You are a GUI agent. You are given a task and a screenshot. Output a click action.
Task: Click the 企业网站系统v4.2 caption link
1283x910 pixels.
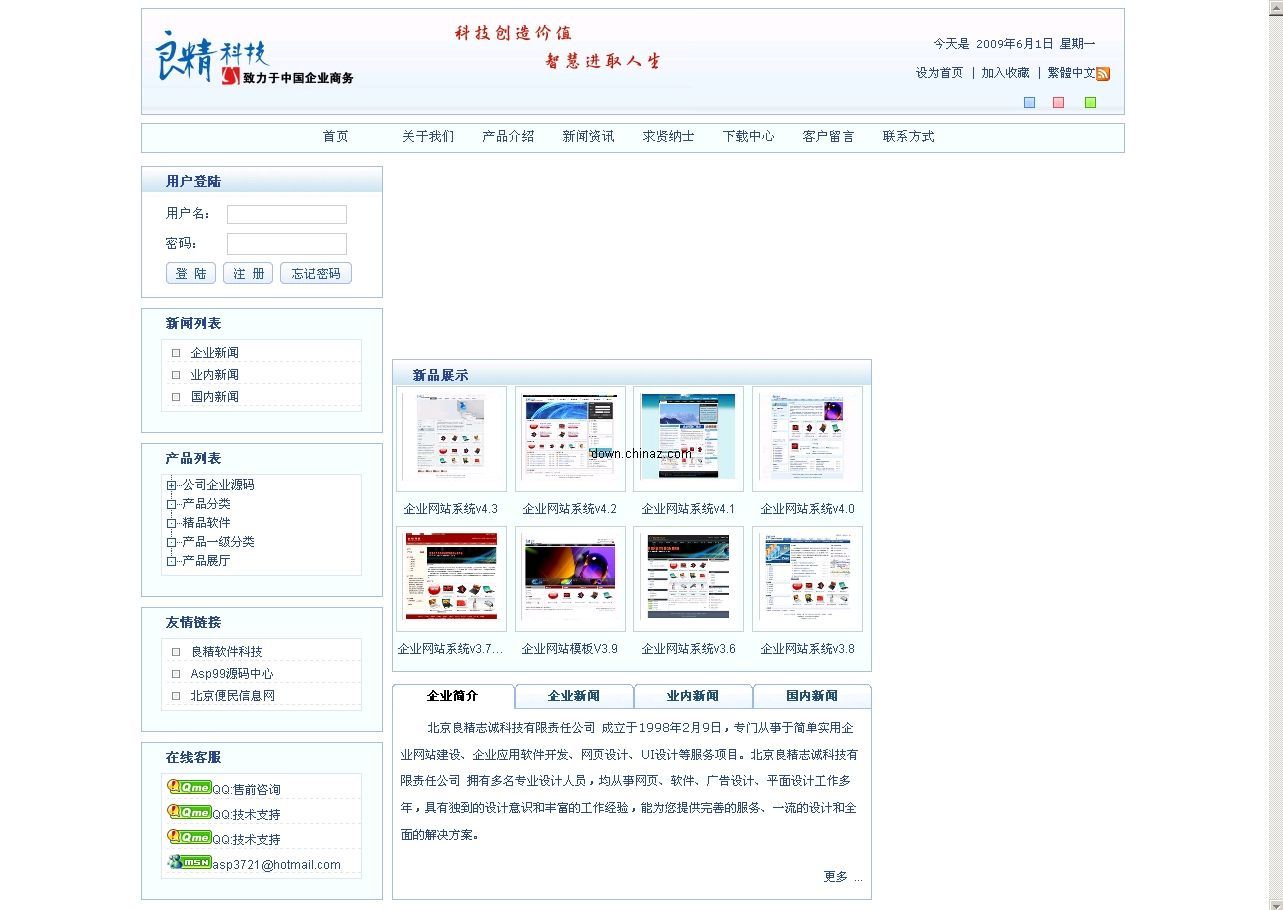coord(570,509)
